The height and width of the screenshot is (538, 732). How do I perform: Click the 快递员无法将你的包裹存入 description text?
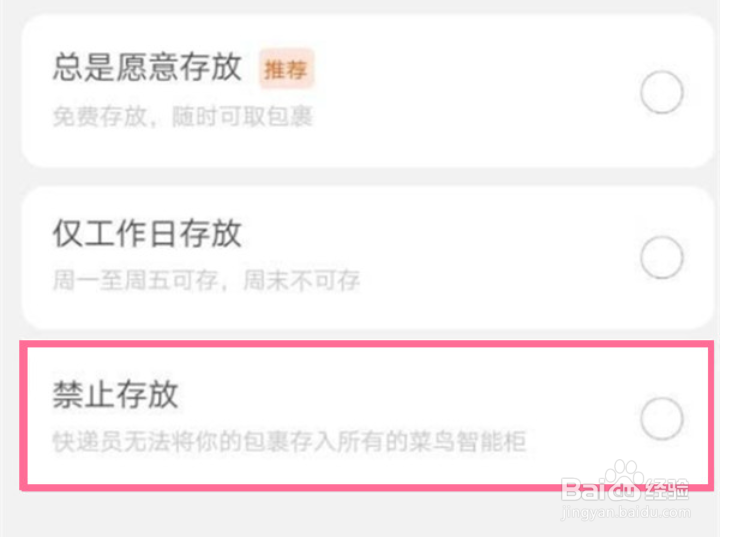click(183, 441)
